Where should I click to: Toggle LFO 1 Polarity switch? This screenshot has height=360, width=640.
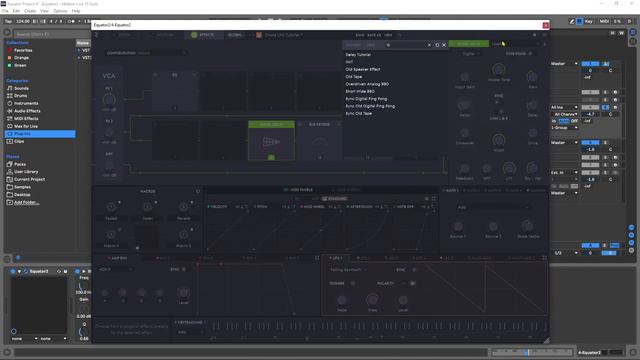pos(409,283)
